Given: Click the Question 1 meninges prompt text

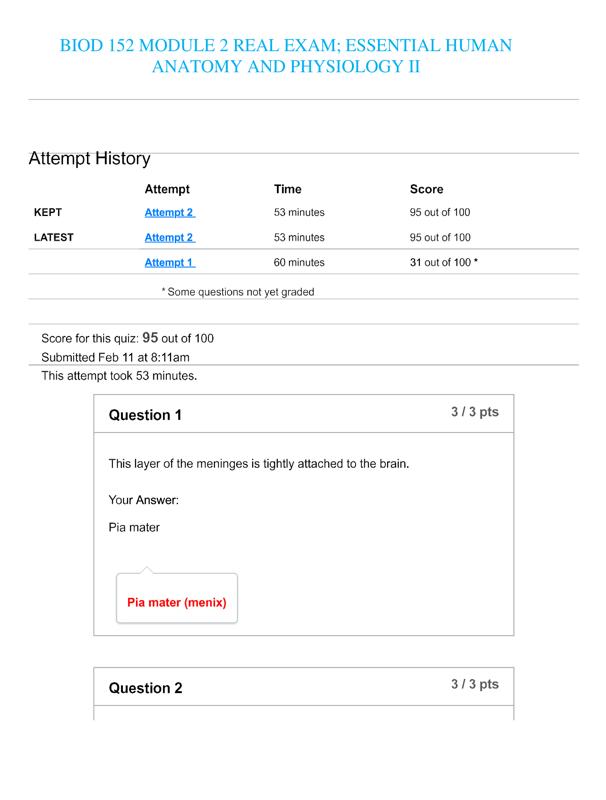Looking at the screenshot, I should (259, 464).
